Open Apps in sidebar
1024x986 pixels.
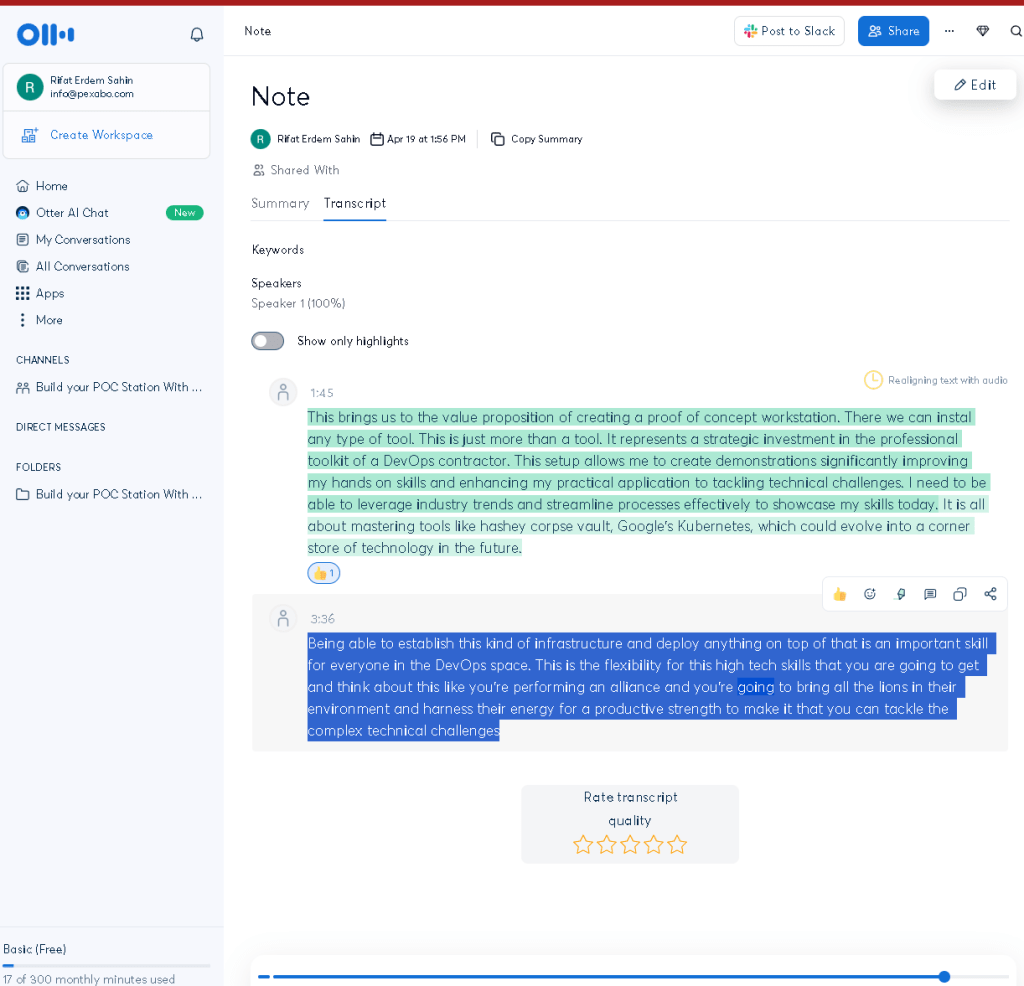[40, 293]
